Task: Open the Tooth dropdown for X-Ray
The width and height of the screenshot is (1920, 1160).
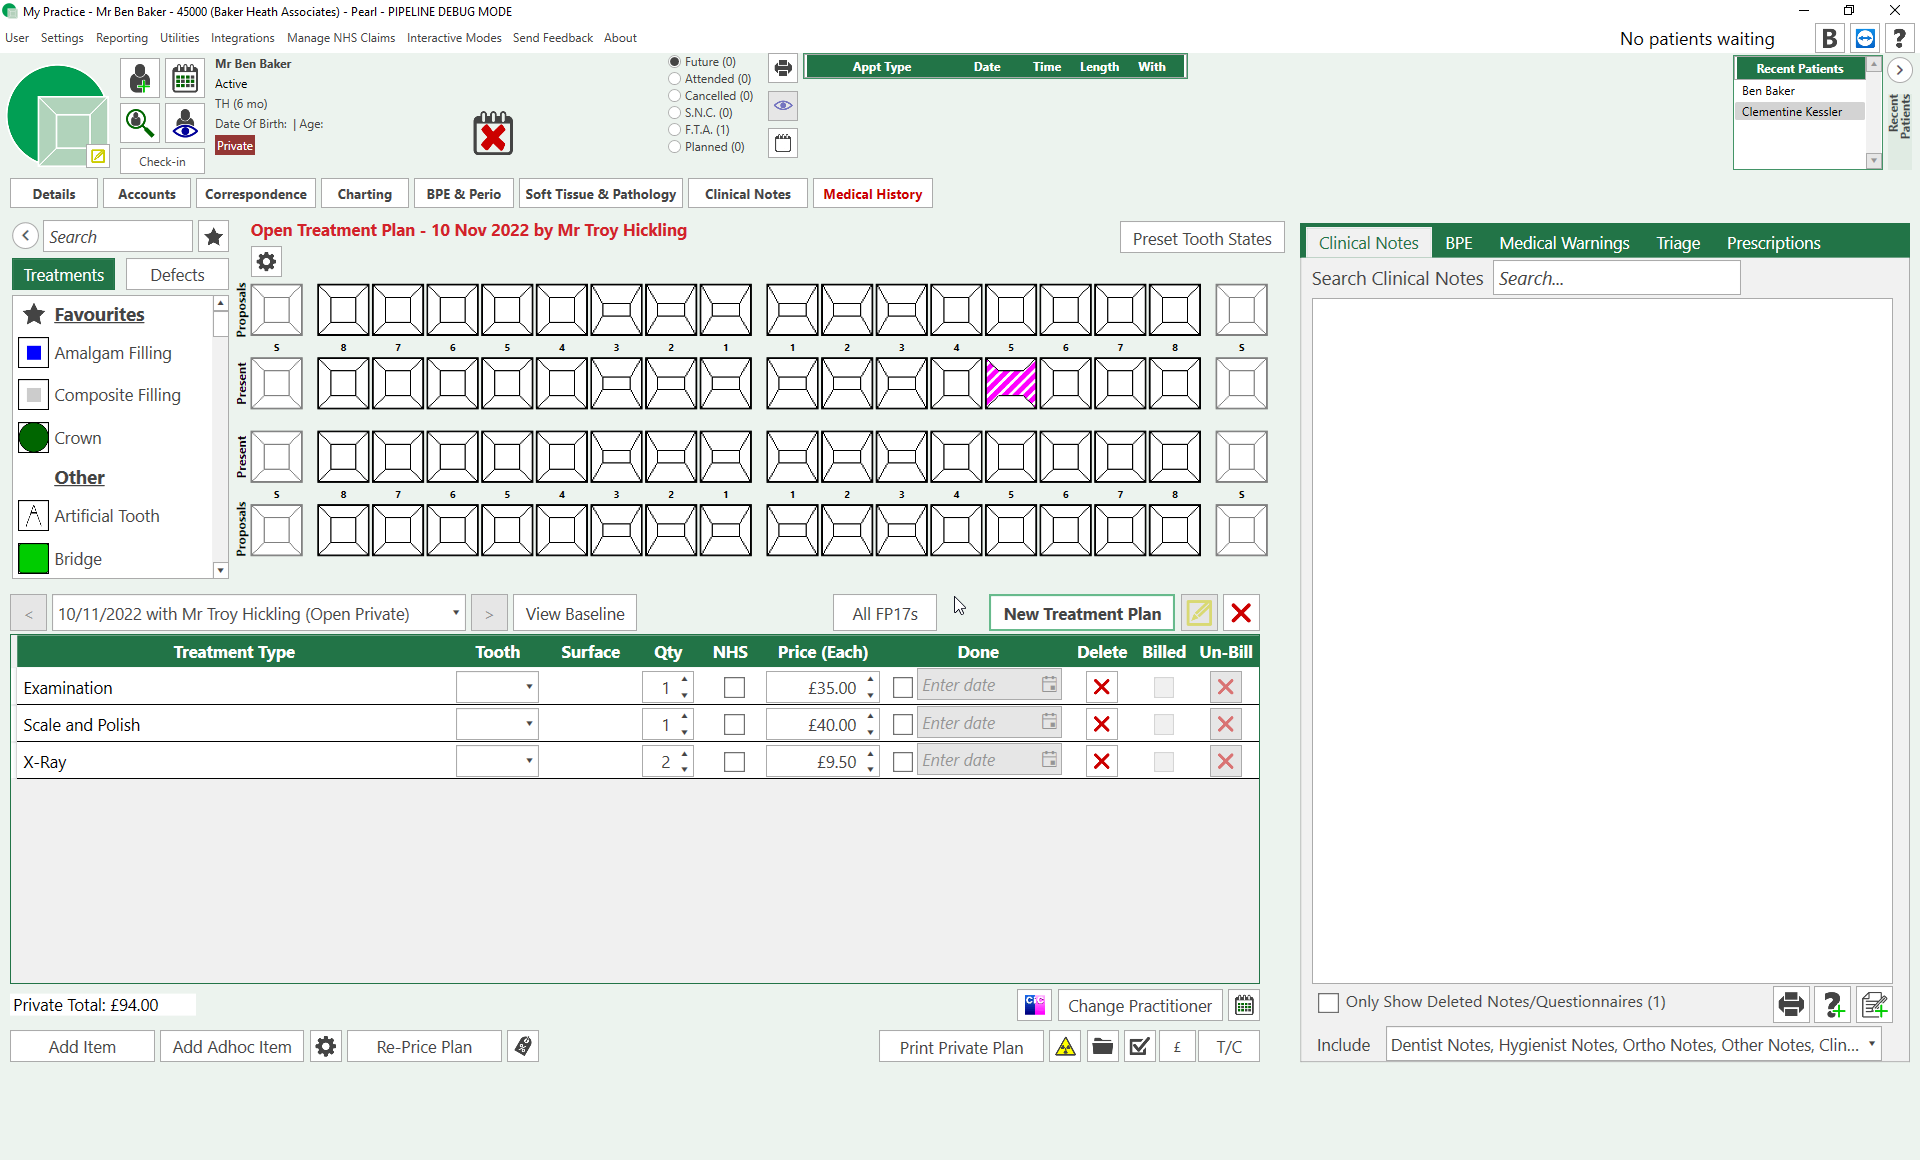Action: point(528,762)
